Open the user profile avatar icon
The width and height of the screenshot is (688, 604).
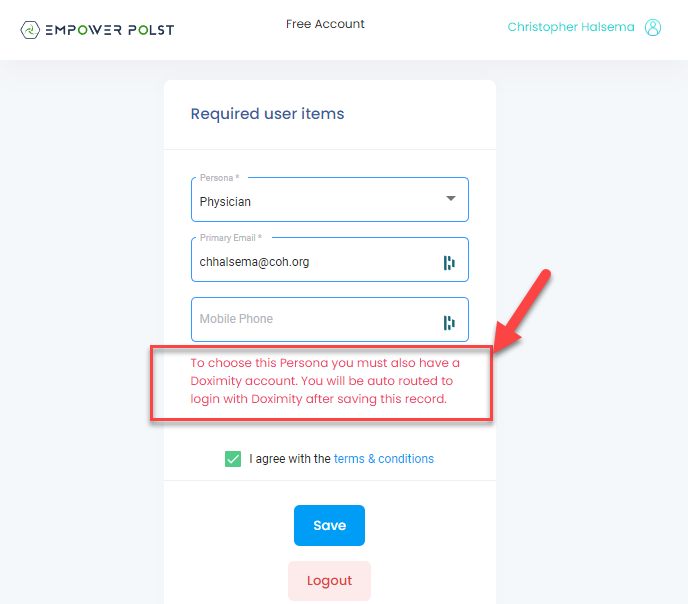[653, 28]
